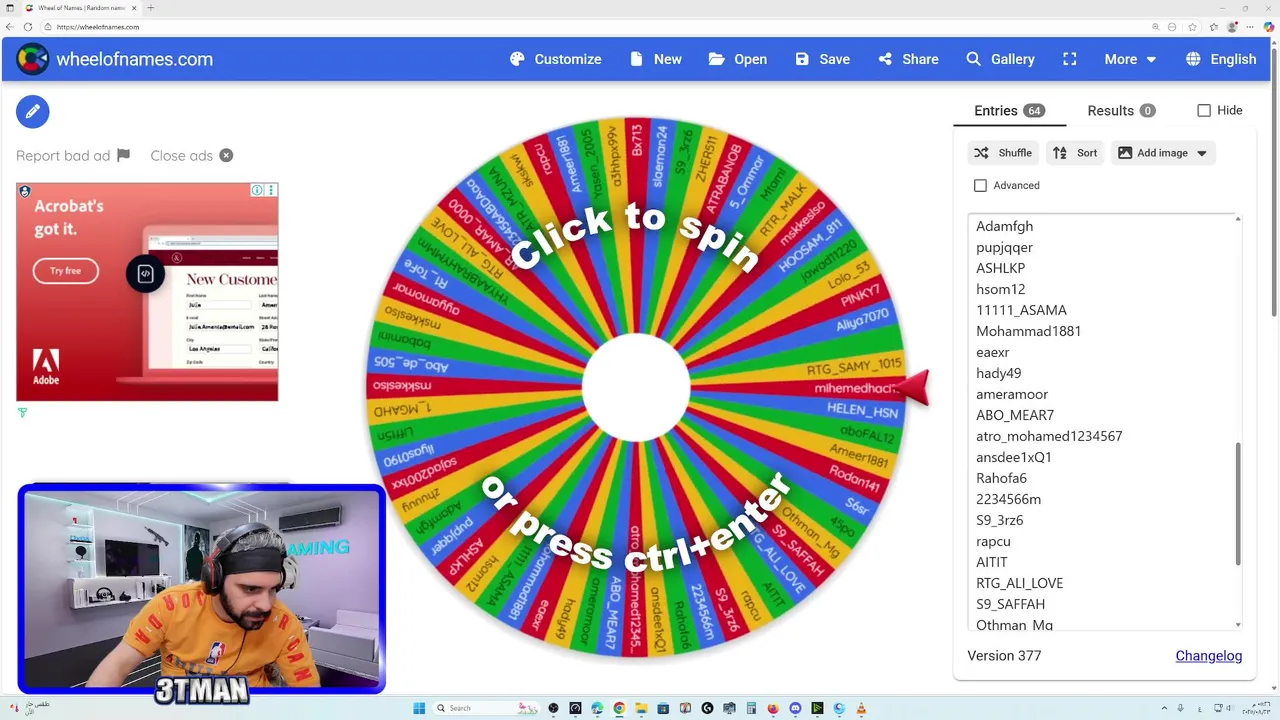The height and width of the screenshot is (720, 1280).
Task: Save the current wheel
Action: coord(822,59)
